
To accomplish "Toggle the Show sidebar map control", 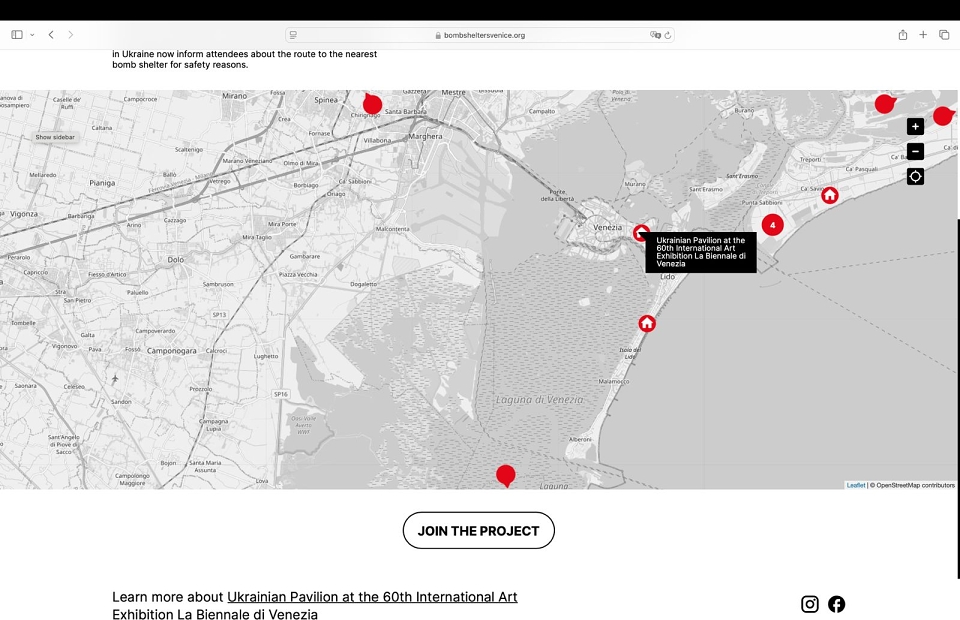I will pyautogui.click(x=55, y=137).
